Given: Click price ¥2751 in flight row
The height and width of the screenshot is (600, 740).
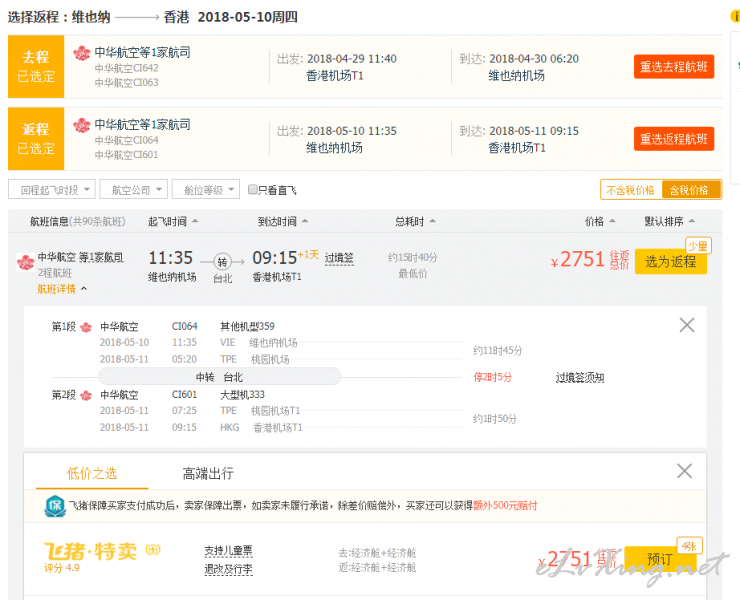Looking at the screenshot, I should pyautogui.click(x=578, y=260).
